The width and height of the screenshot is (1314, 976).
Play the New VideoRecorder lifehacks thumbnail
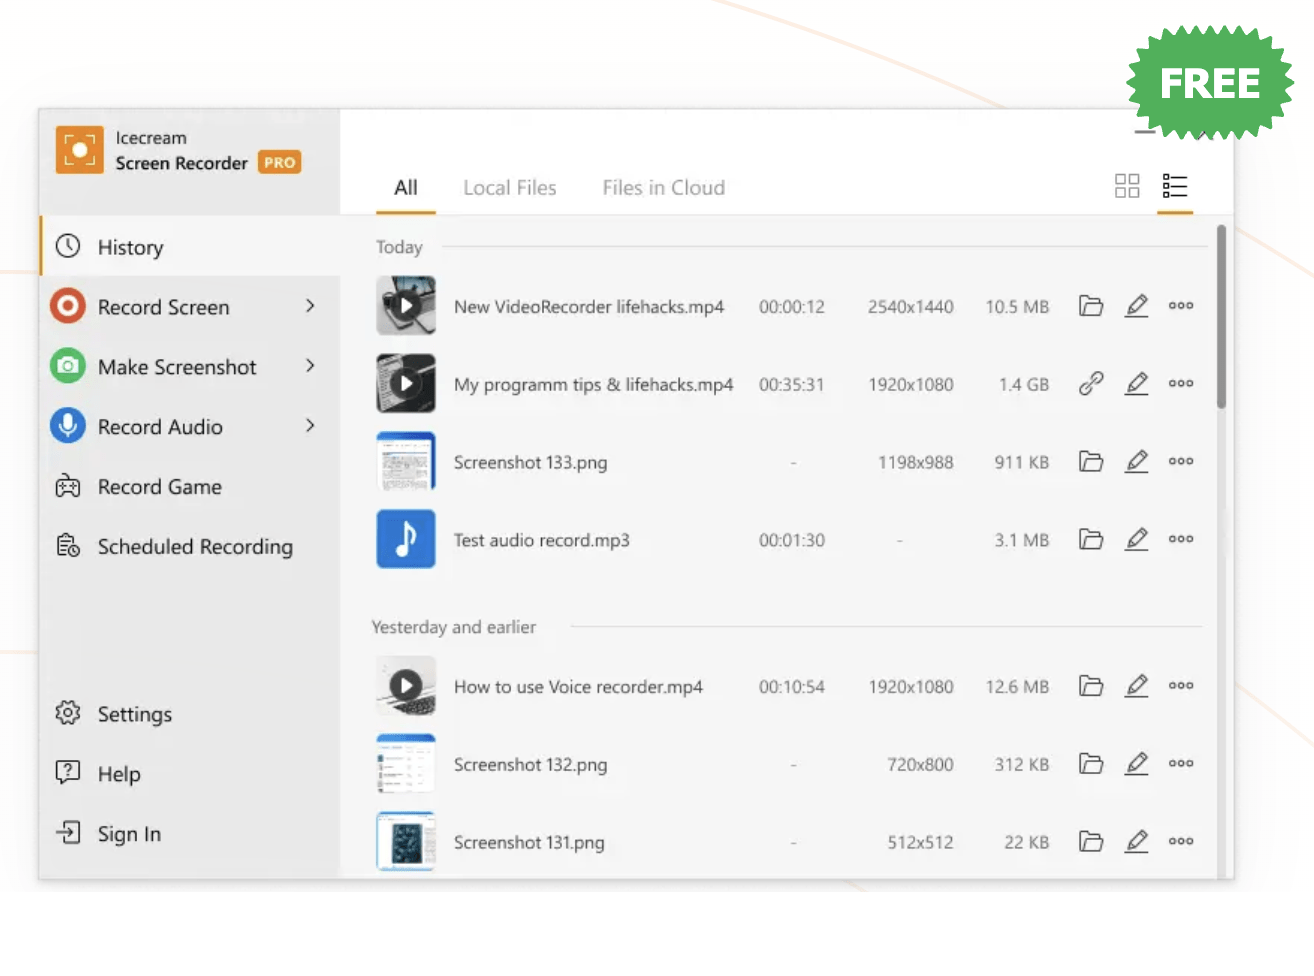point(406,306)
